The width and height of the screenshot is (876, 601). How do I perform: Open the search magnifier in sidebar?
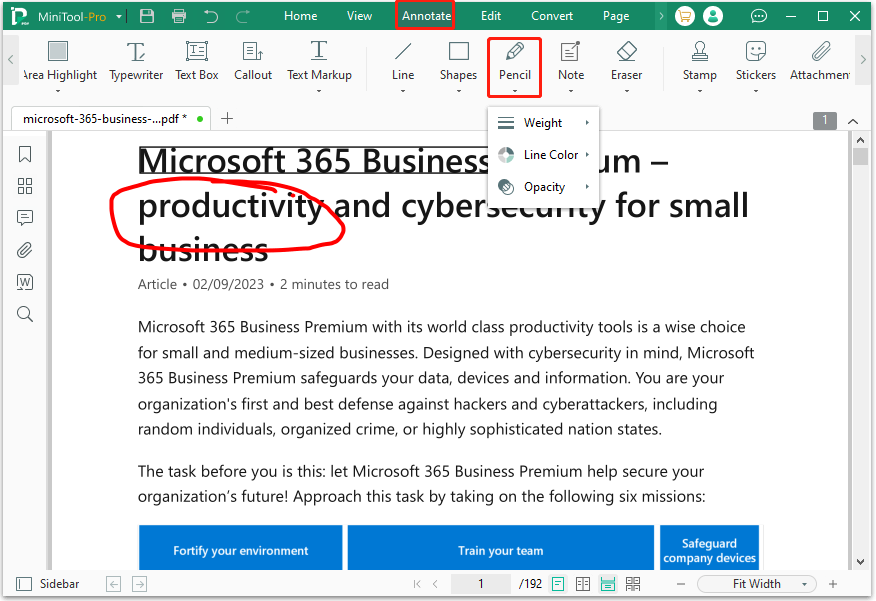coord(25,314)
